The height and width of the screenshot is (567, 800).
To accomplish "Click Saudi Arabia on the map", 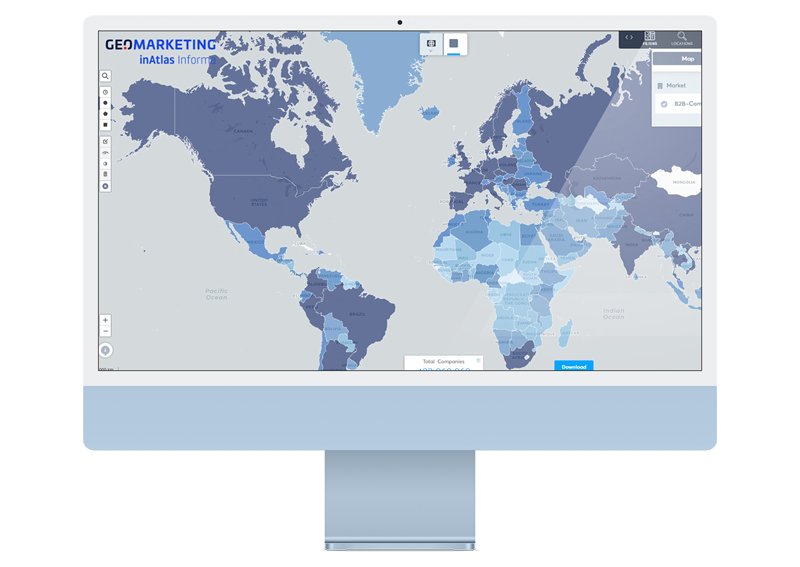I will point(556,237).
